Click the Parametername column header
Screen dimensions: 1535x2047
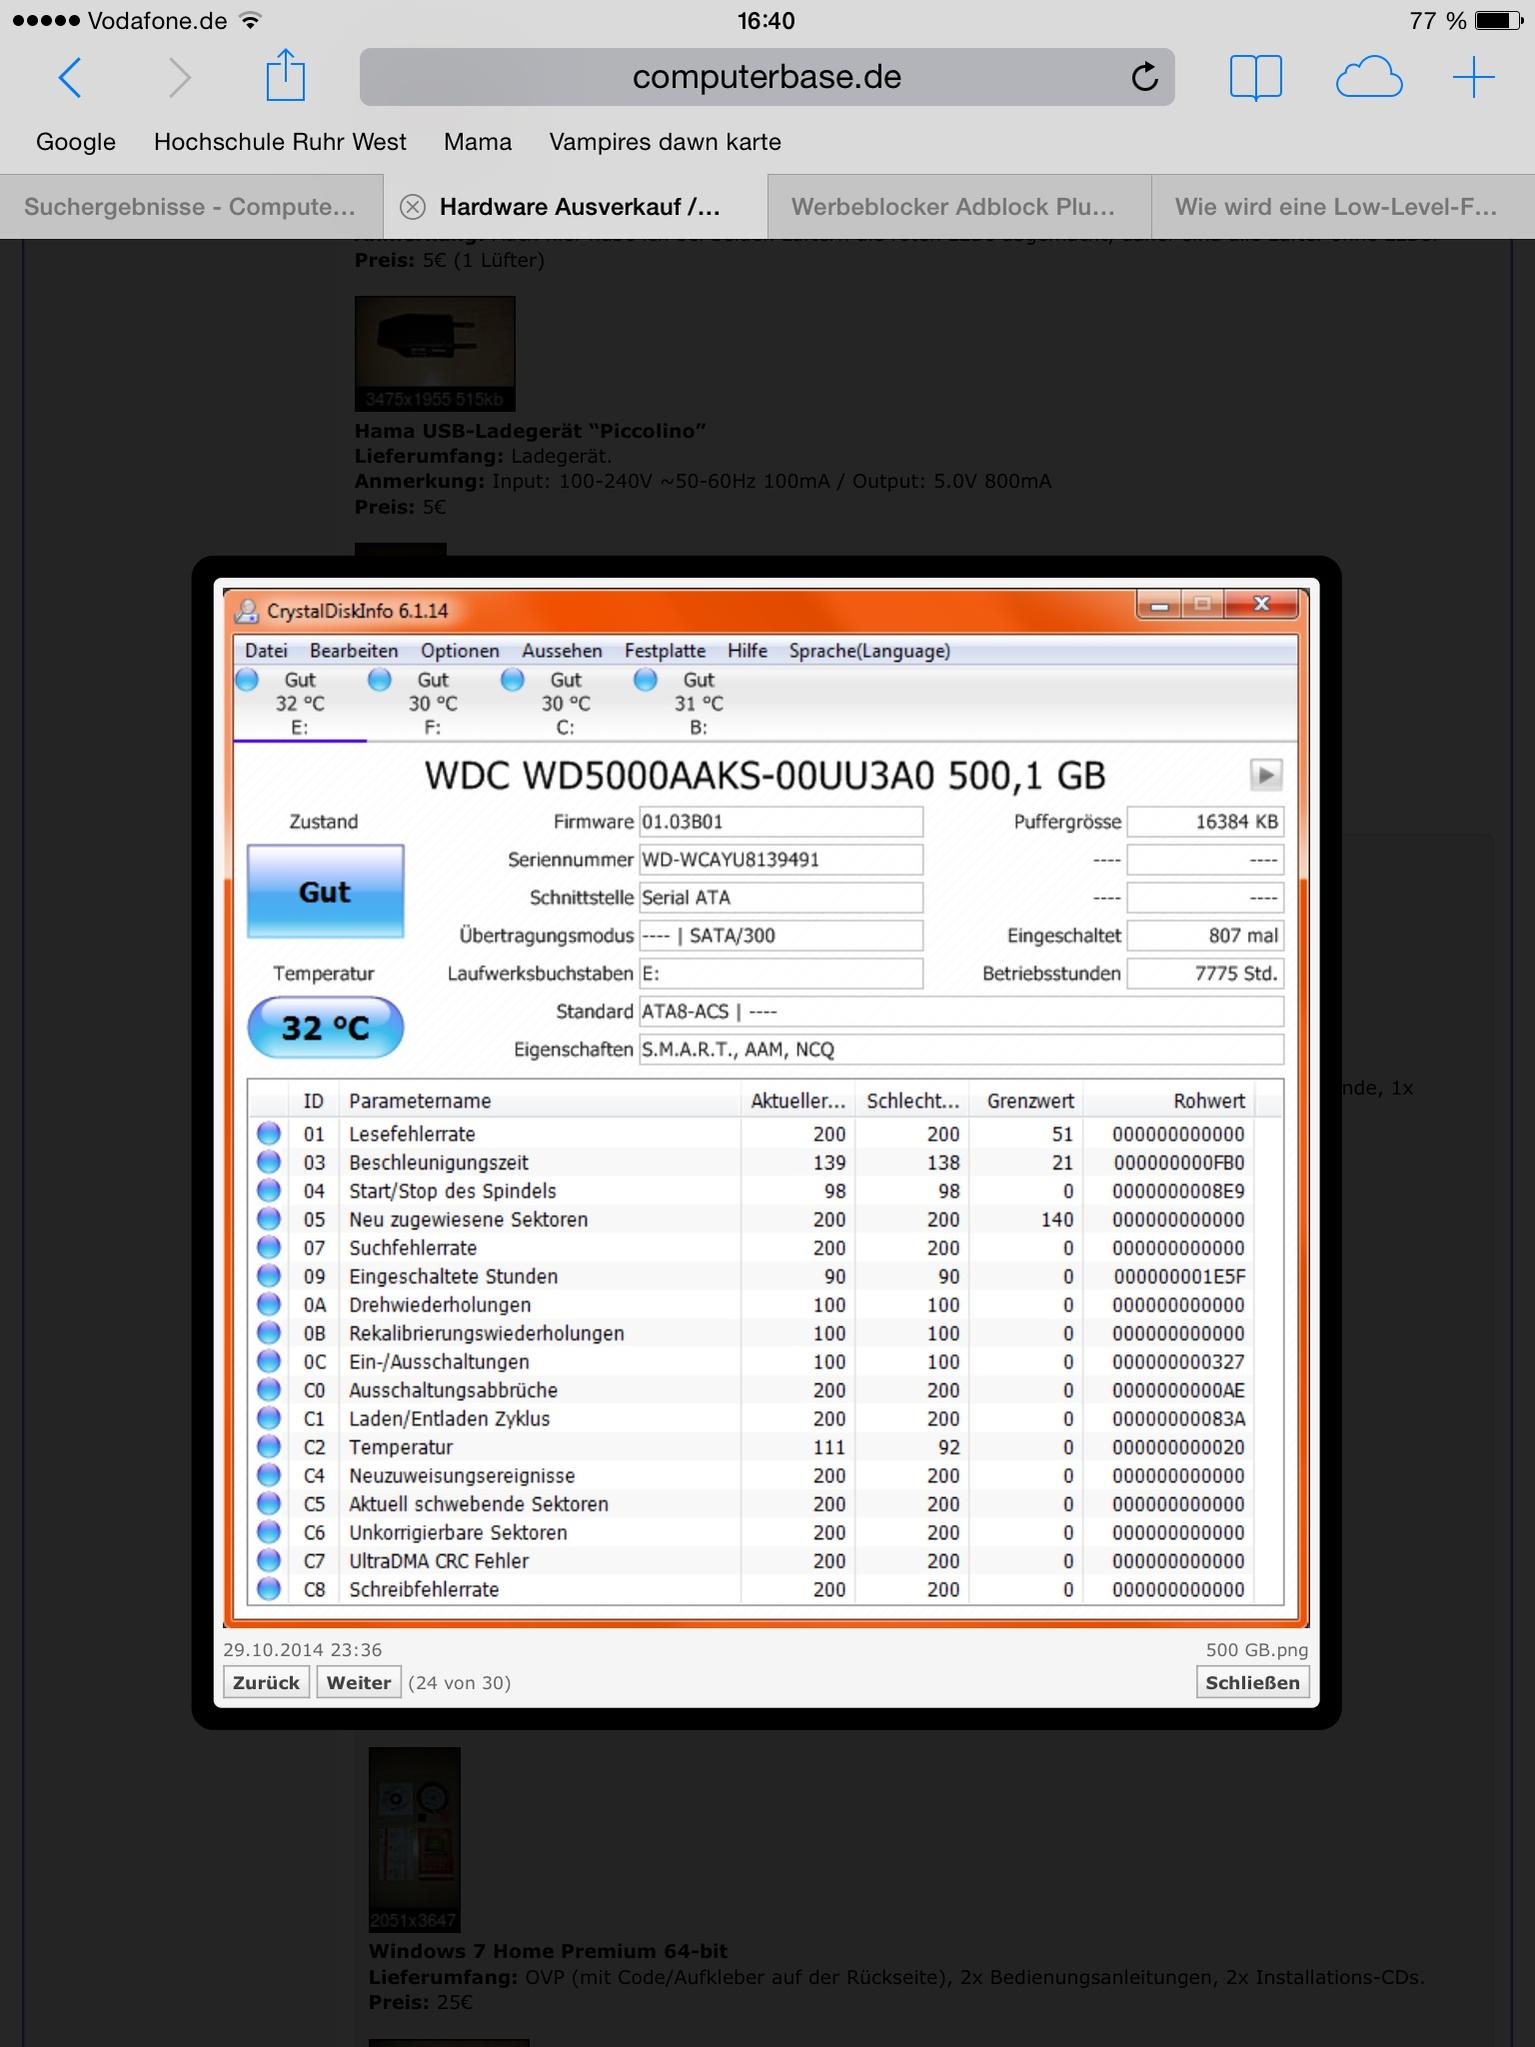540,1101
